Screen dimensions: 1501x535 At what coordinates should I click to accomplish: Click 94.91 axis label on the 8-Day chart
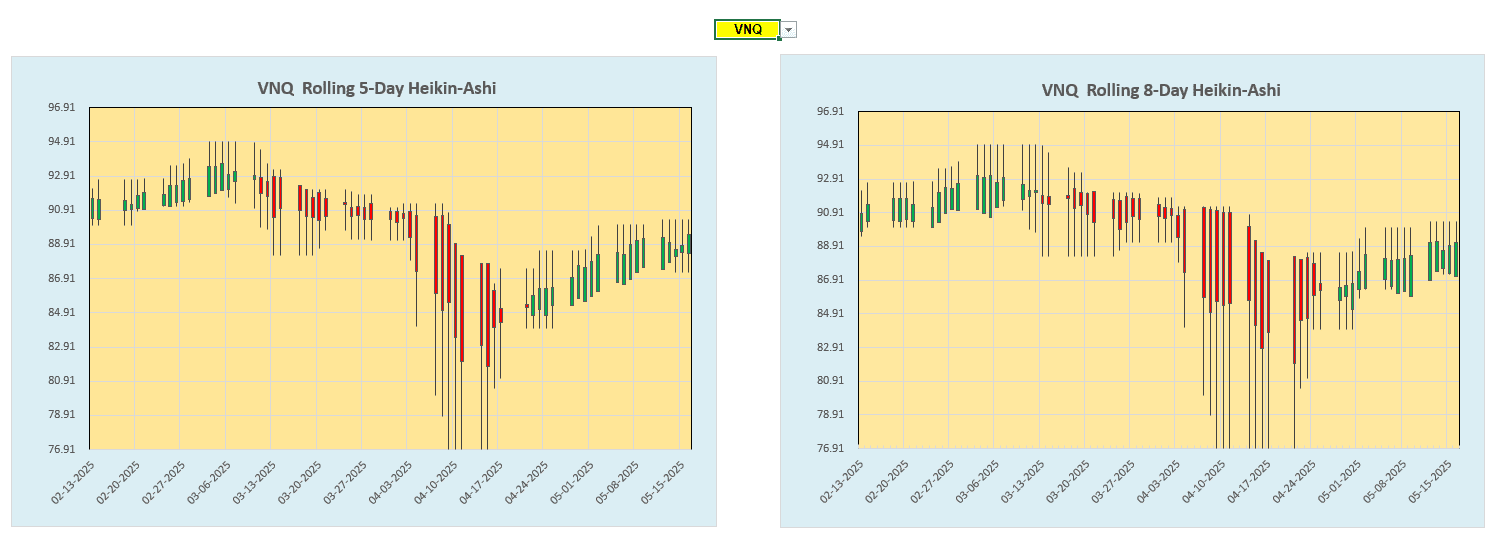pyautogui.click(x=831, y=144)
